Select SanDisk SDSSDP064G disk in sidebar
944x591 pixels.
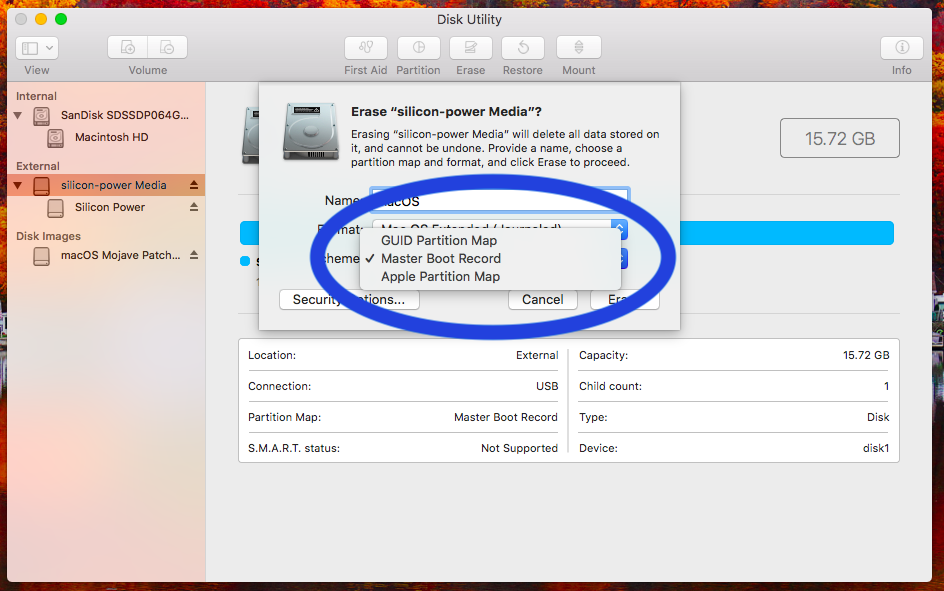[125, 115]
